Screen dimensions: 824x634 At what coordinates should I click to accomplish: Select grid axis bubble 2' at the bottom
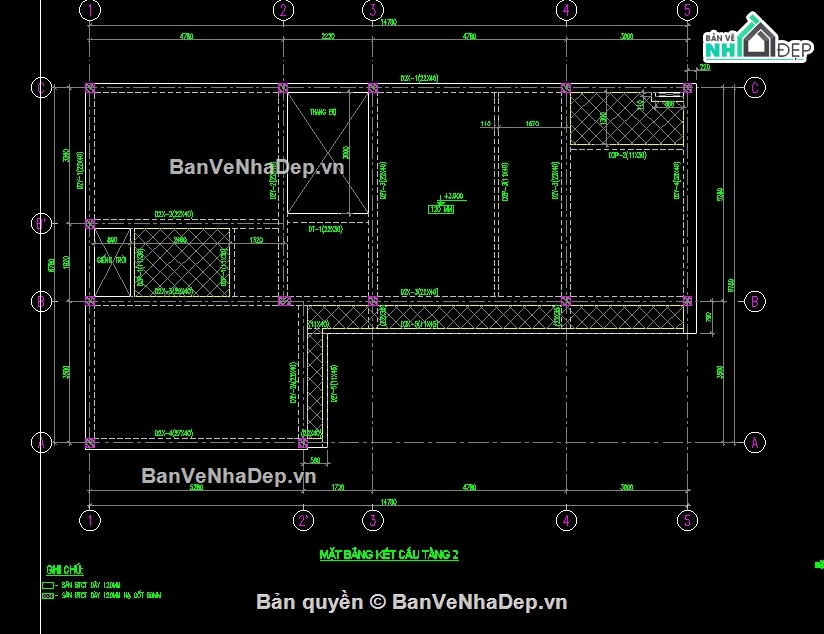(303, 520)
